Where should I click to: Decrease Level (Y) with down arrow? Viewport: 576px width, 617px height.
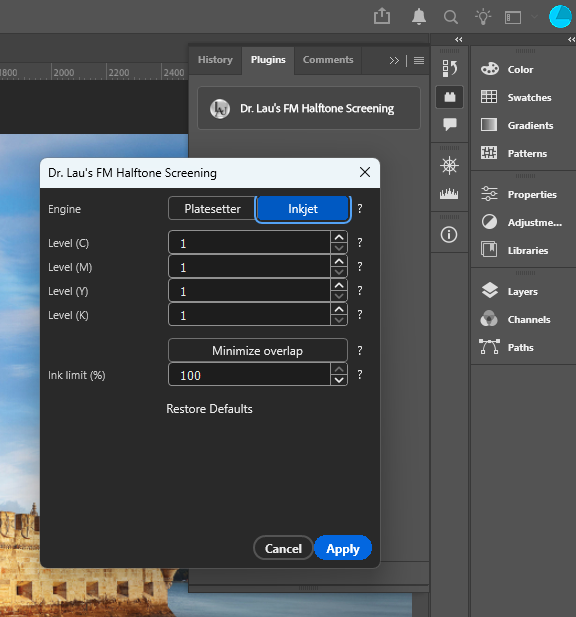pos(339,296)
